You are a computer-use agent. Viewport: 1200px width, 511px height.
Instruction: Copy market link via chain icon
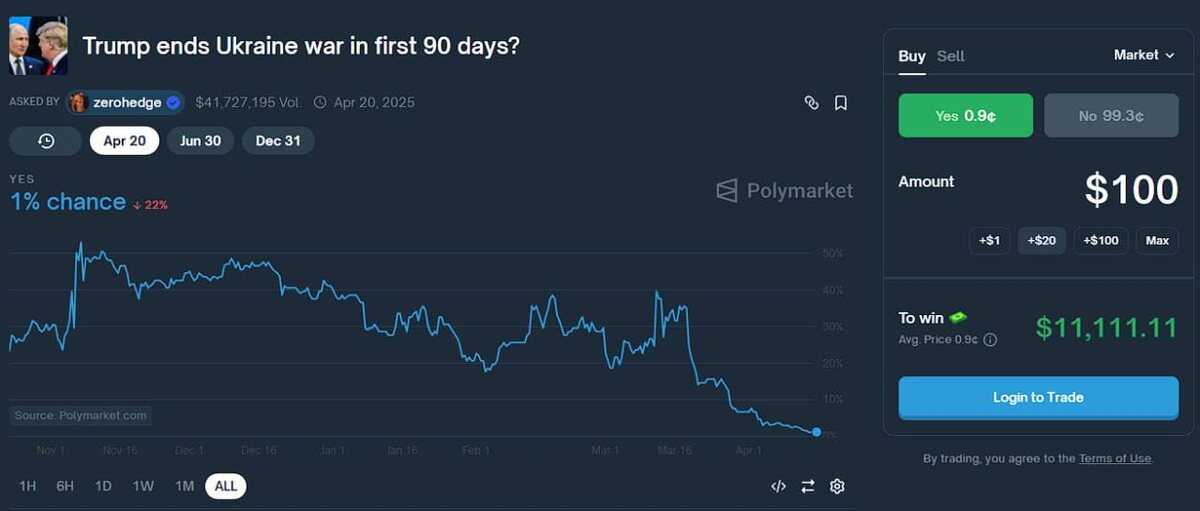coord(812,103)
